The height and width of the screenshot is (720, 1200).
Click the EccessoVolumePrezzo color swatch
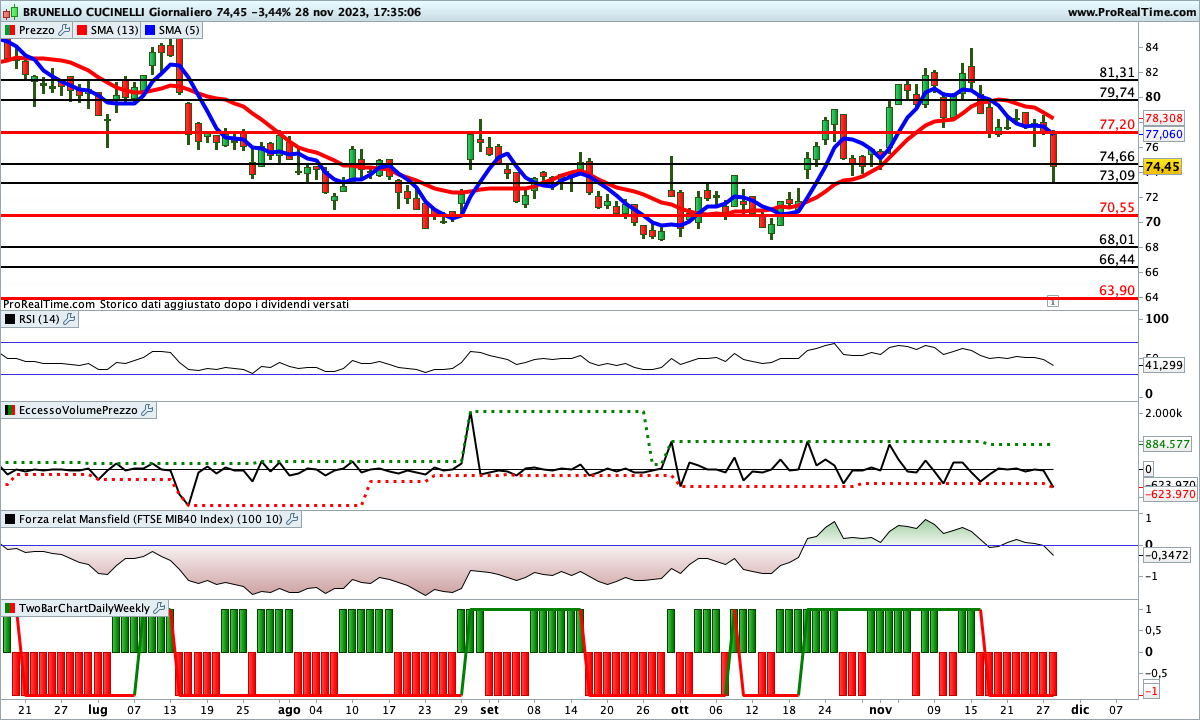(x=10, y=410)
